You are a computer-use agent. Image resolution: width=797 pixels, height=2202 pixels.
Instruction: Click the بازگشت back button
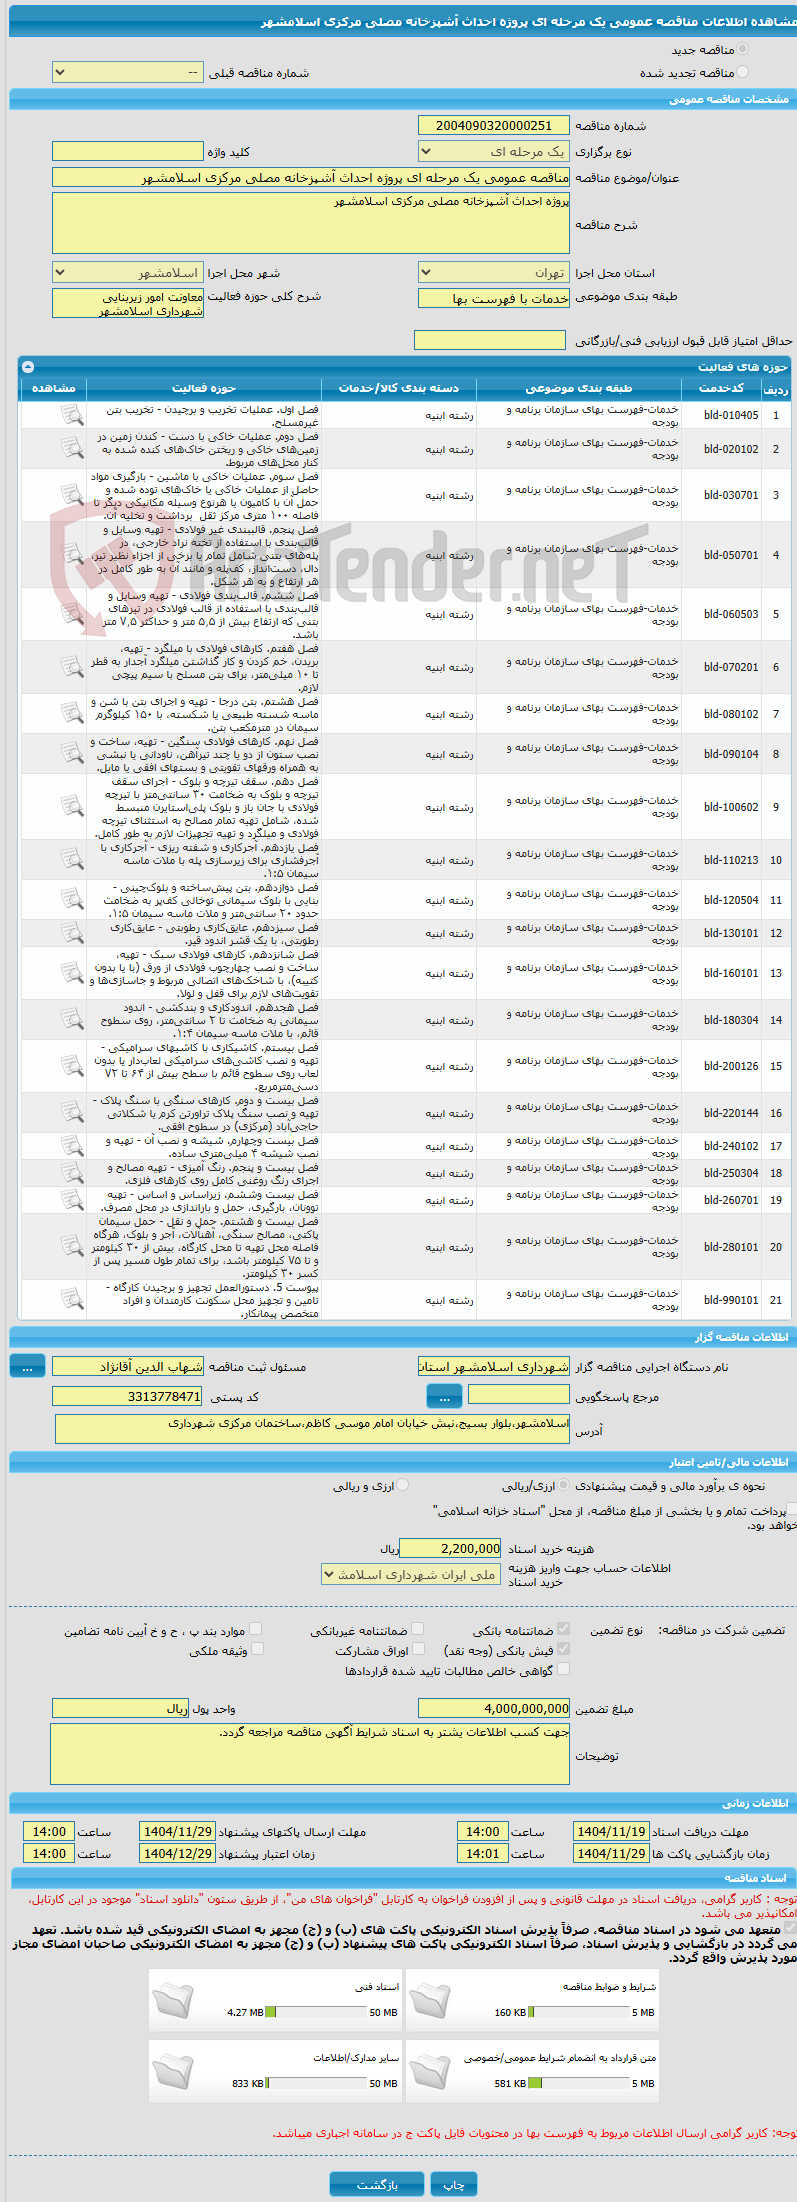(377, 2186)
